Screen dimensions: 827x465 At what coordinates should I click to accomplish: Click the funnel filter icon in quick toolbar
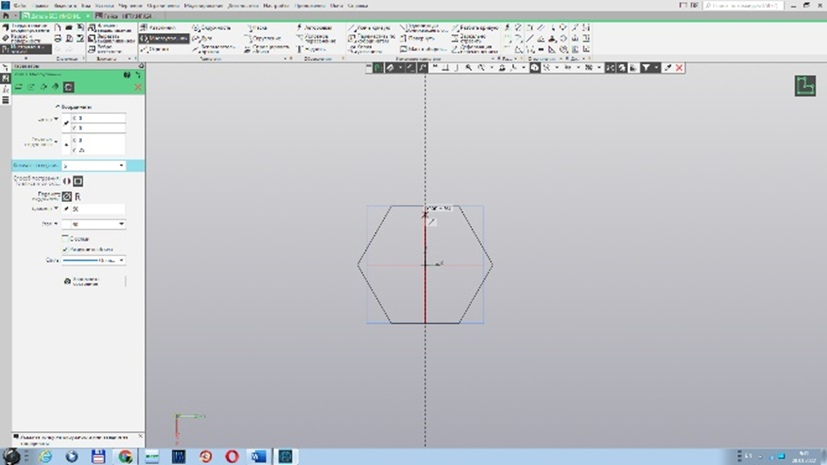coord(646,68)
